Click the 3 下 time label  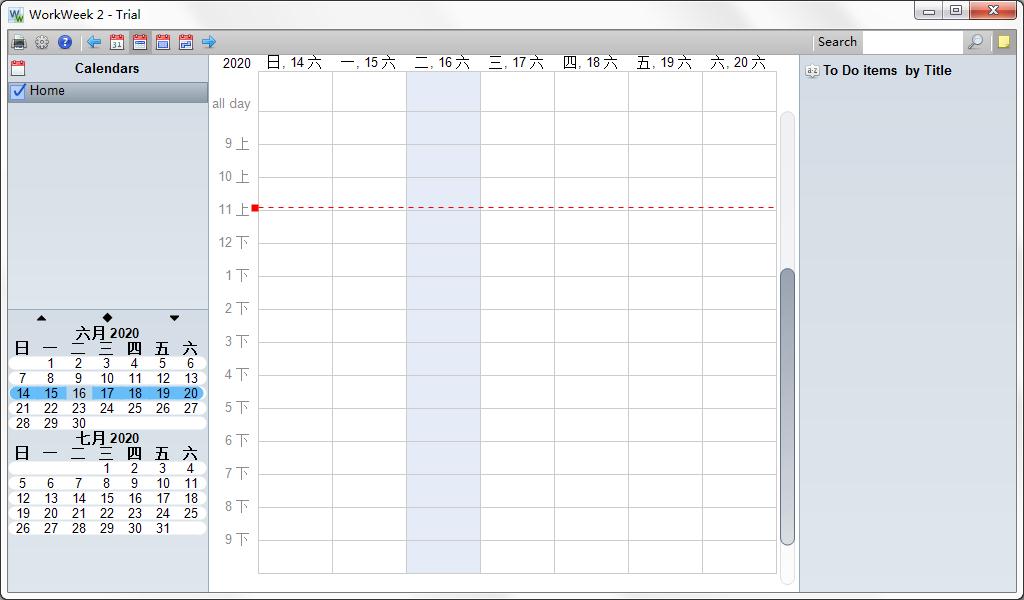(x=237, y=341)
